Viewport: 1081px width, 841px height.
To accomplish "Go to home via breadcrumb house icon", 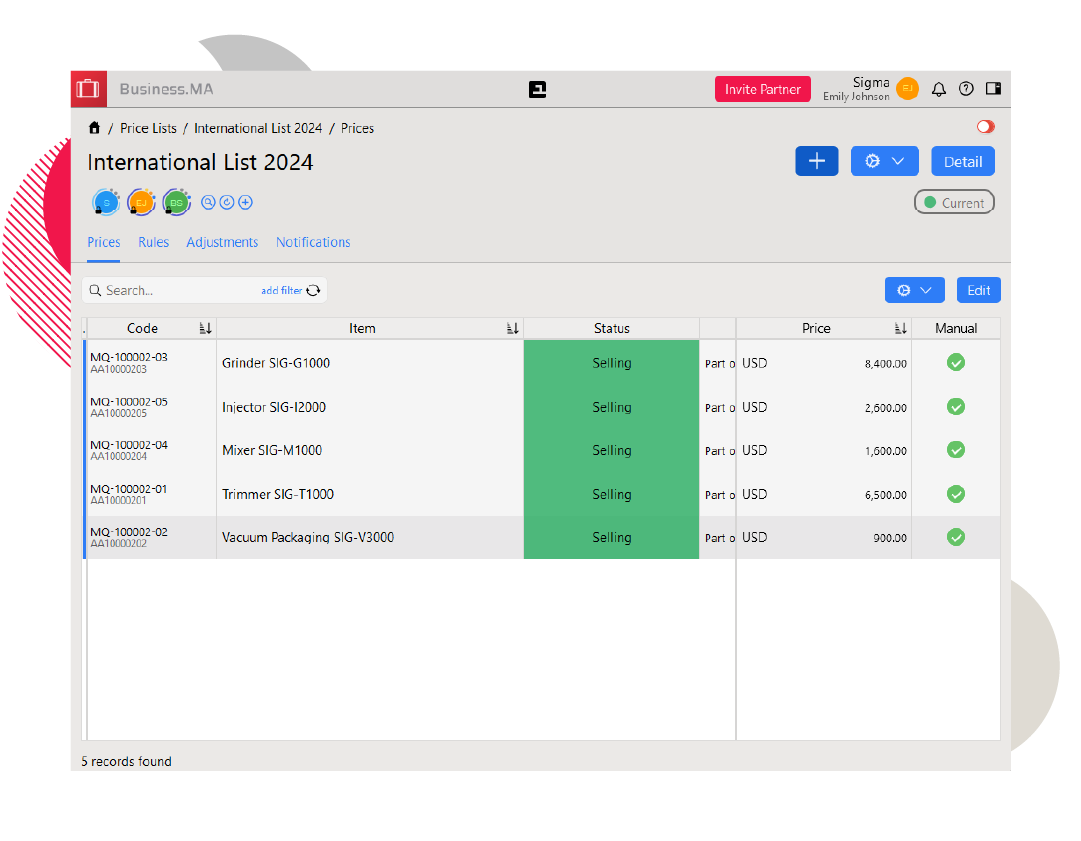I will [x=94, y=128].
